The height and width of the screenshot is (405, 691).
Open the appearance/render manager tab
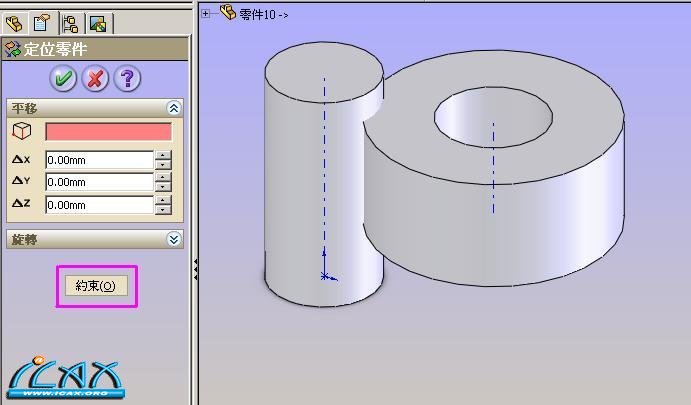98,23
